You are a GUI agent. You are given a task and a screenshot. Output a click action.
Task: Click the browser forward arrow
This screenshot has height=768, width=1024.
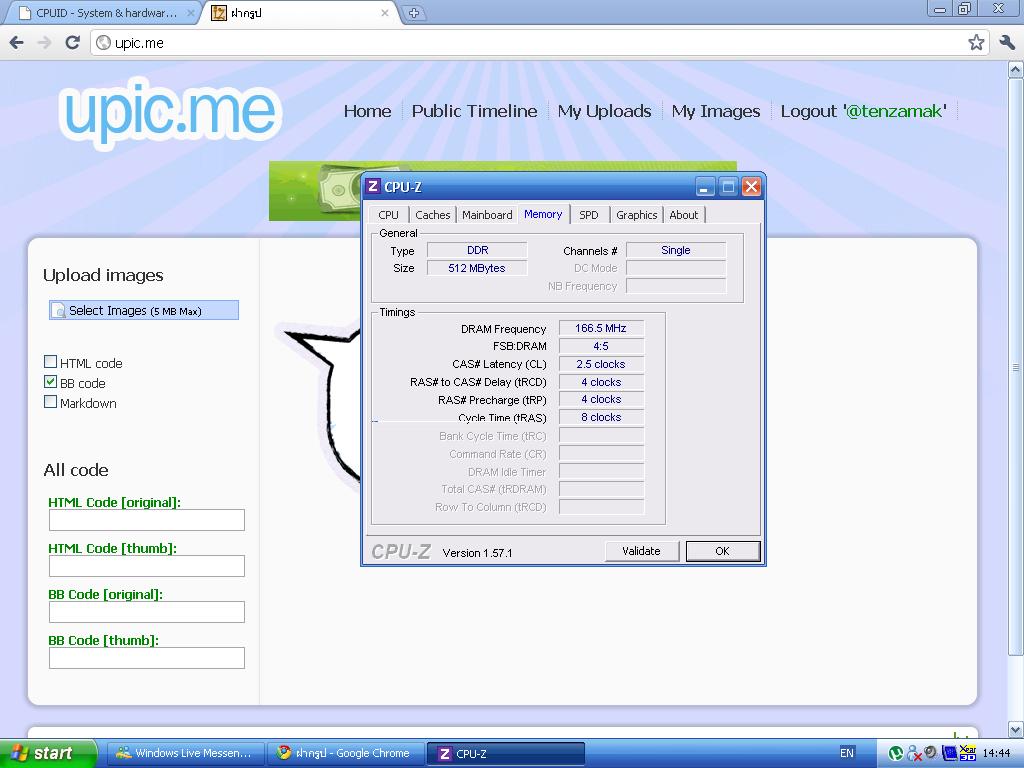(44, 43)
